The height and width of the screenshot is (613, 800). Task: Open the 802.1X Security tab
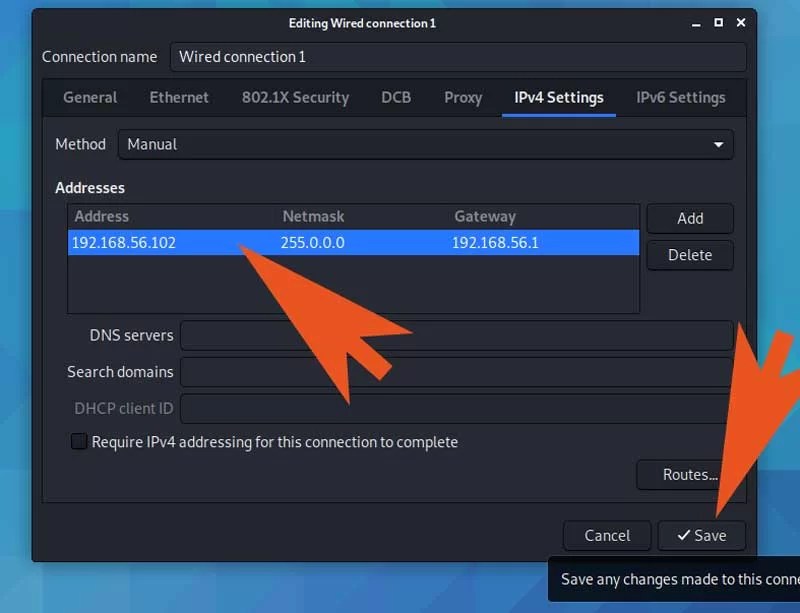pos(294,97)
